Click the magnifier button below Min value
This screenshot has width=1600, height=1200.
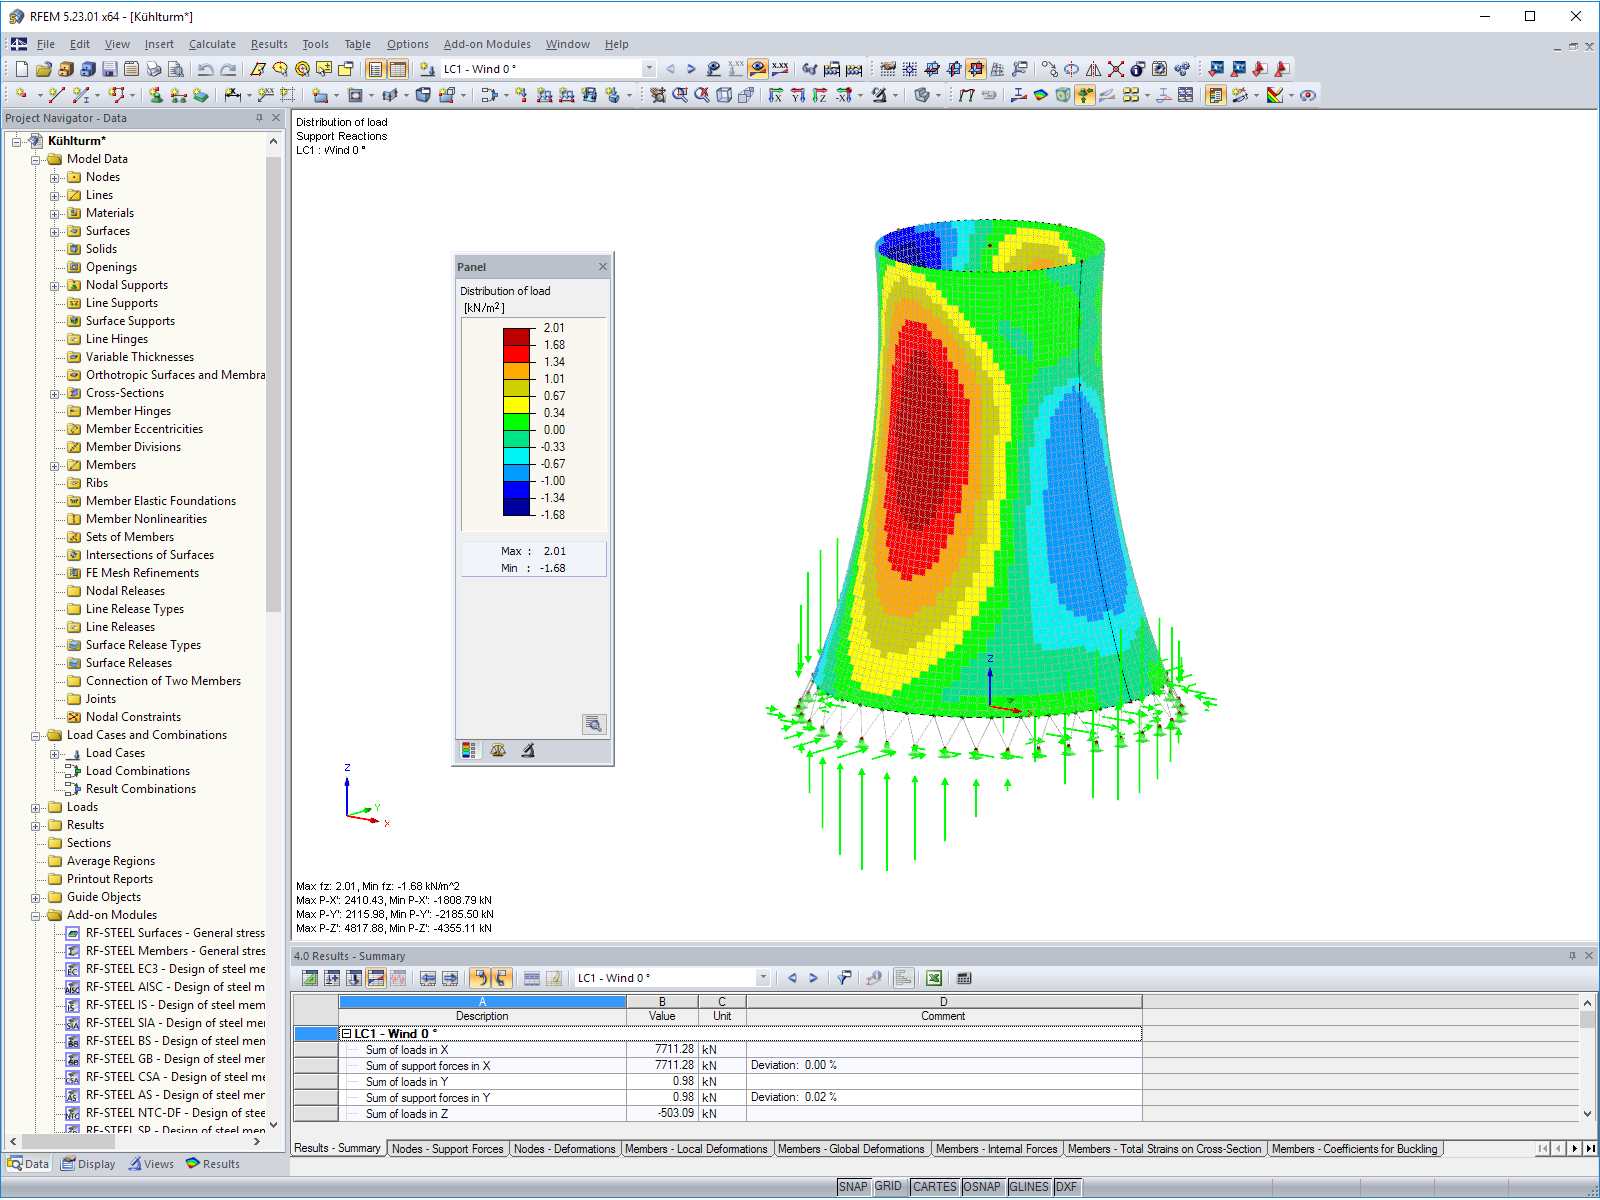point(594,725)
